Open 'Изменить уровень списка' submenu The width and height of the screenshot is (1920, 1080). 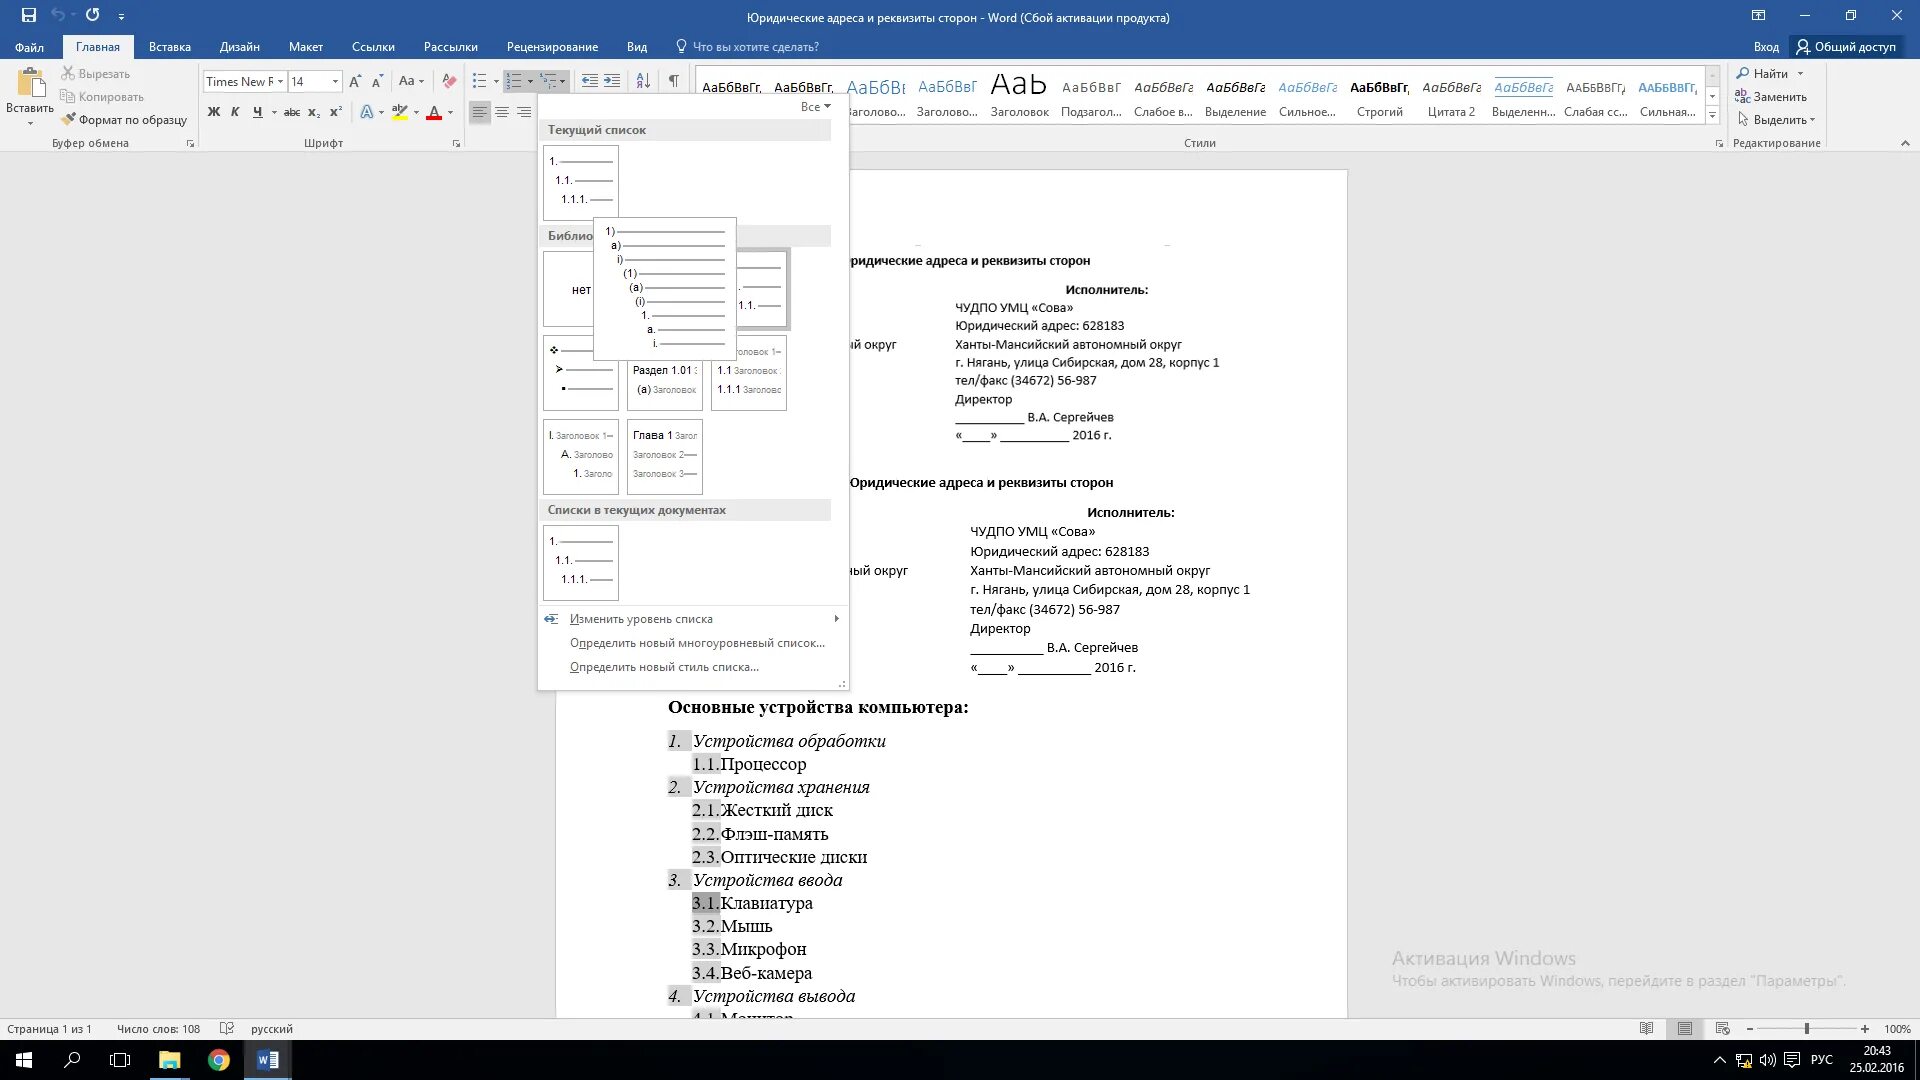click(641, 619)
